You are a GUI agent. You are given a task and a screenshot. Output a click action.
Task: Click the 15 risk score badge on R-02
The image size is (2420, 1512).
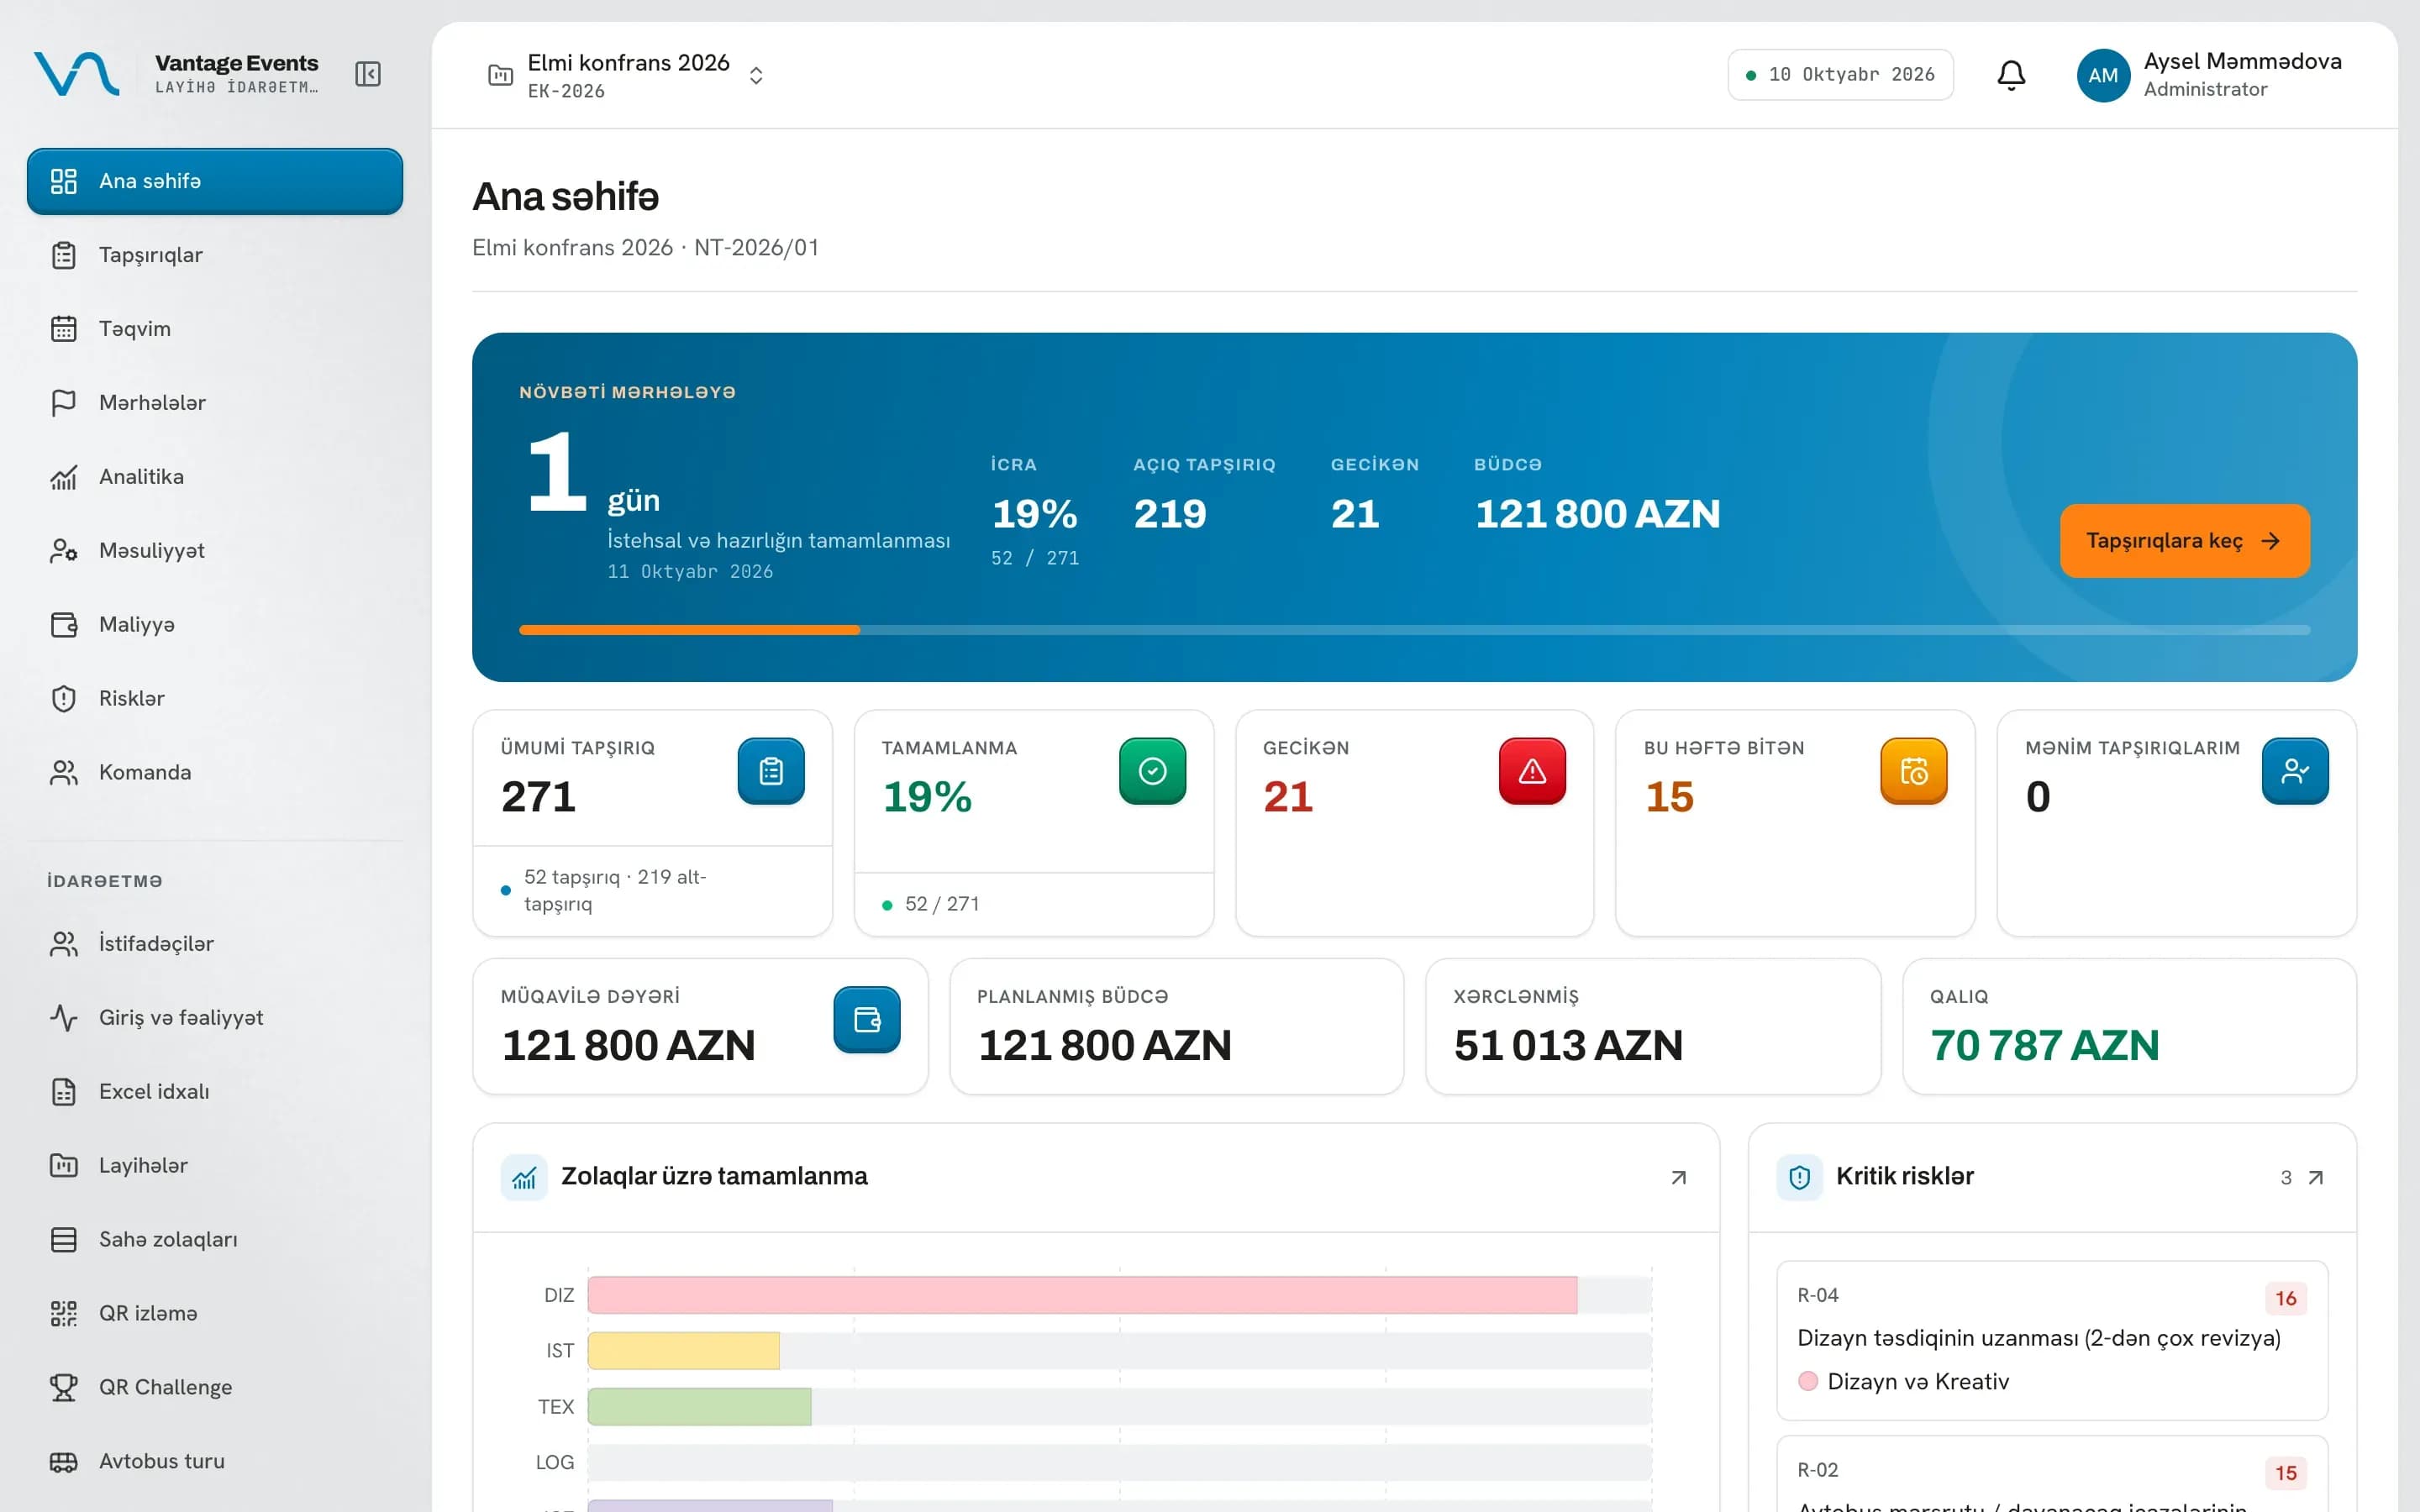pyautogui.click(x=2285, y=1473)
